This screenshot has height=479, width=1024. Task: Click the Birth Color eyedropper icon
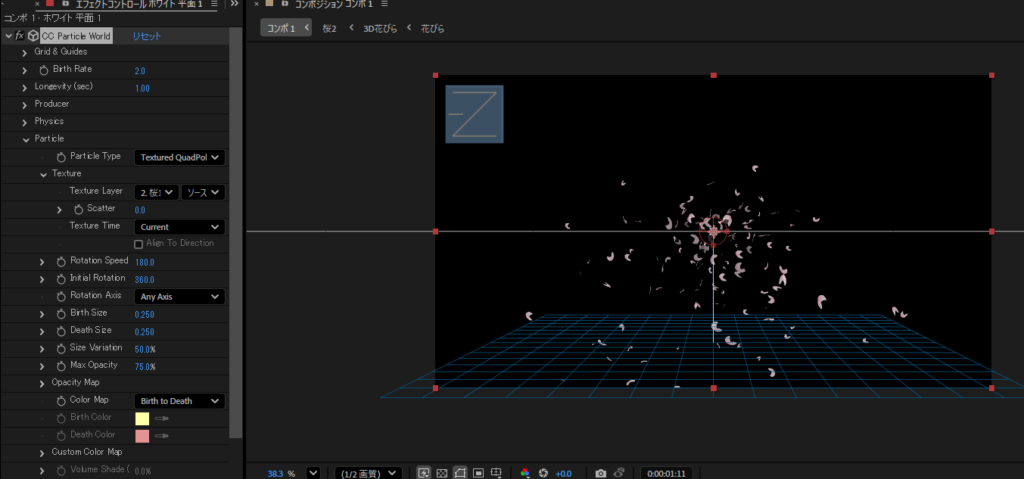click(161, 418)
